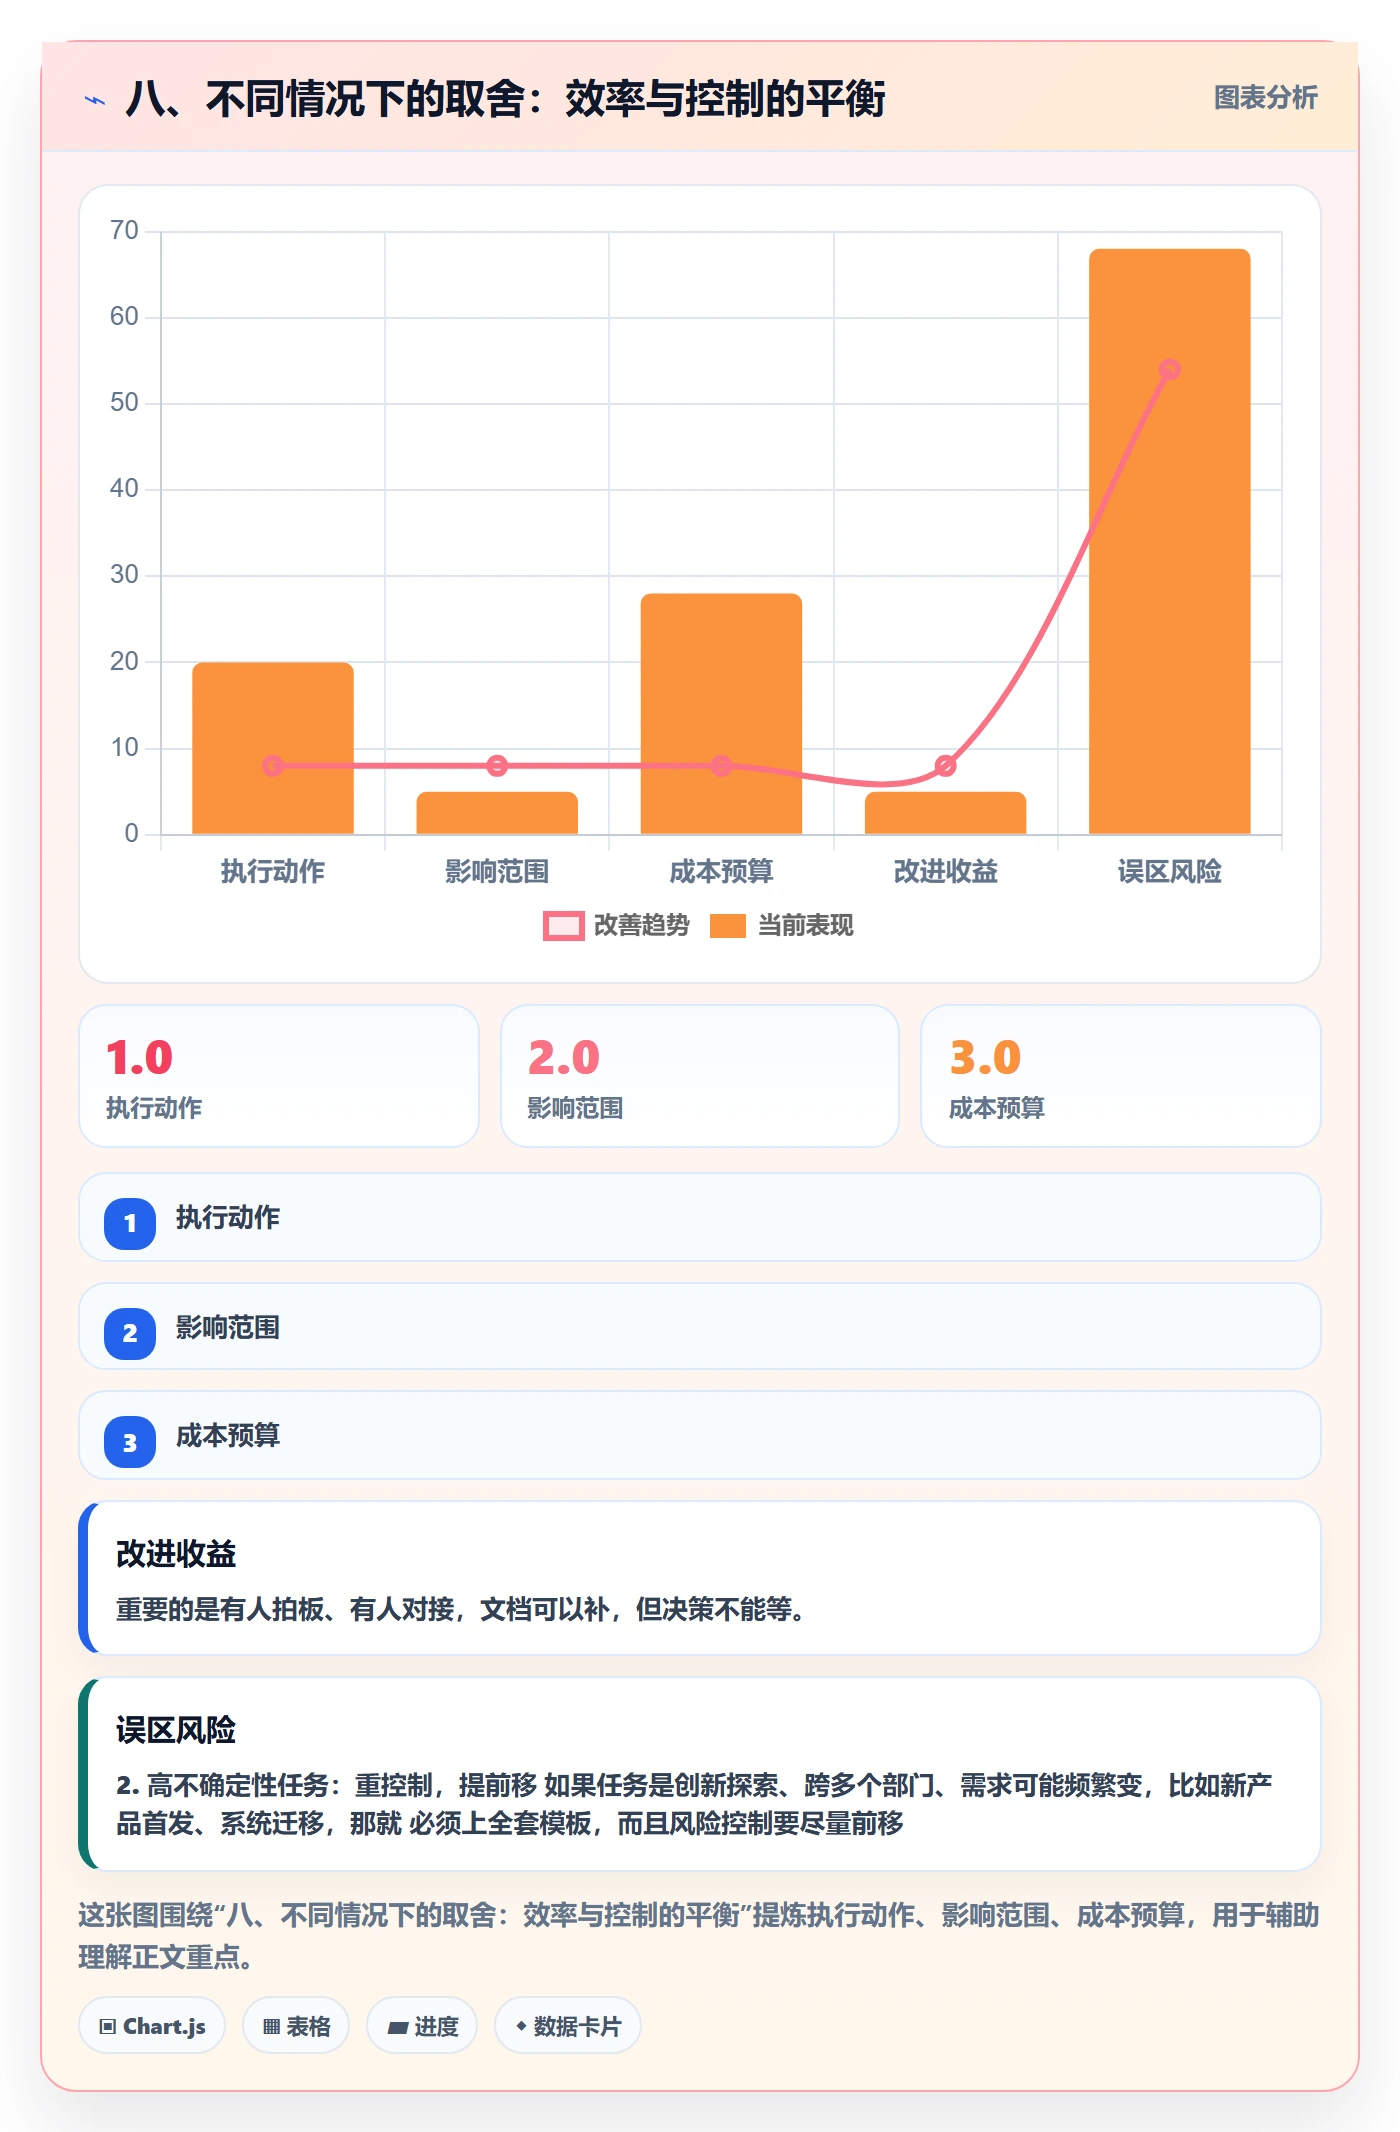Click the number 2 badge icon
The image size is (1400, 2132).
pyautogui.click(x=130, y=1333)
